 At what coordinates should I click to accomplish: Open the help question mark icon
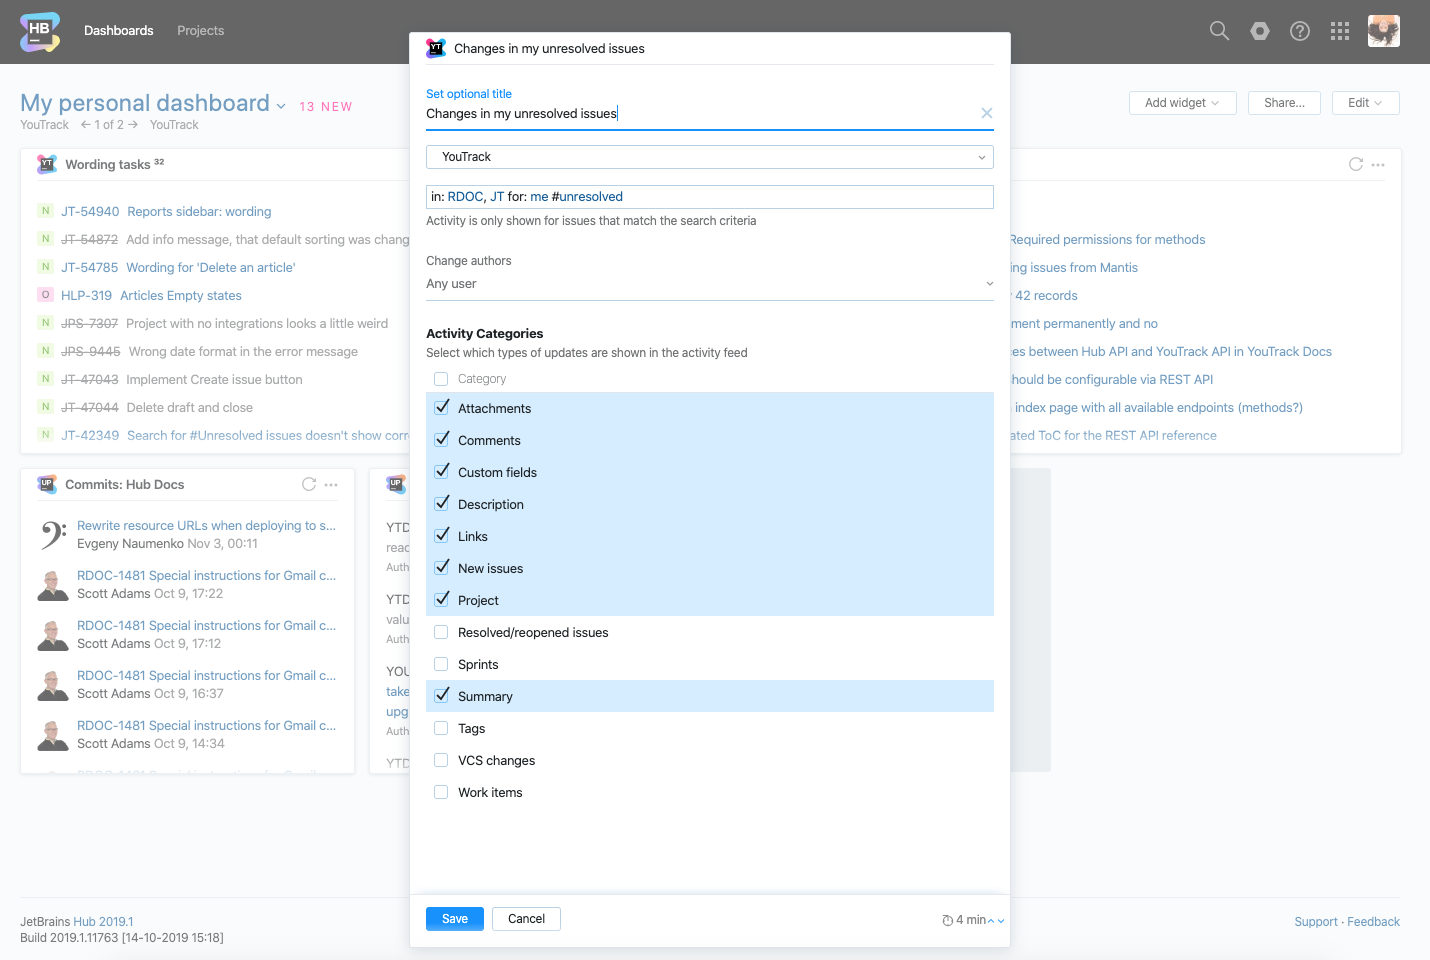coord(1300,31)
